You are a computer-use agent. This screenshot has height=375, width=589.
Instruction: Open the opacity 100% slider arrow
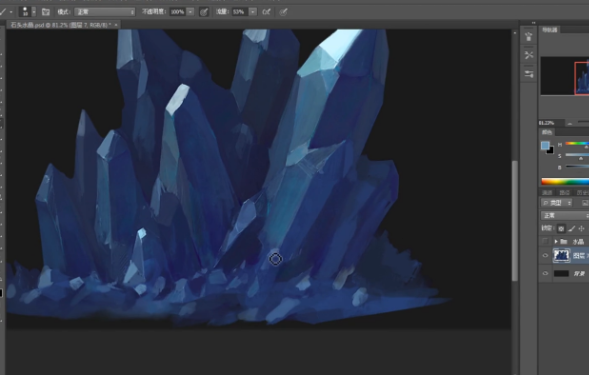coord(190,12)
